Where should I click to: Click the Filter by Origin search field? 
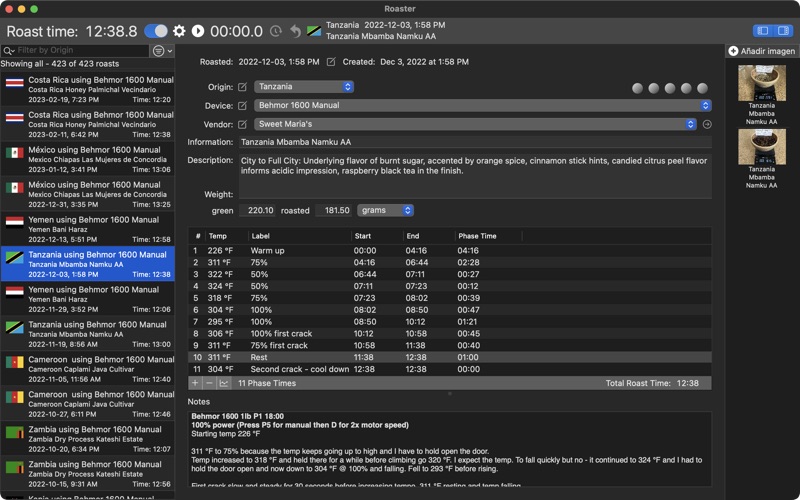pos(75,50)
